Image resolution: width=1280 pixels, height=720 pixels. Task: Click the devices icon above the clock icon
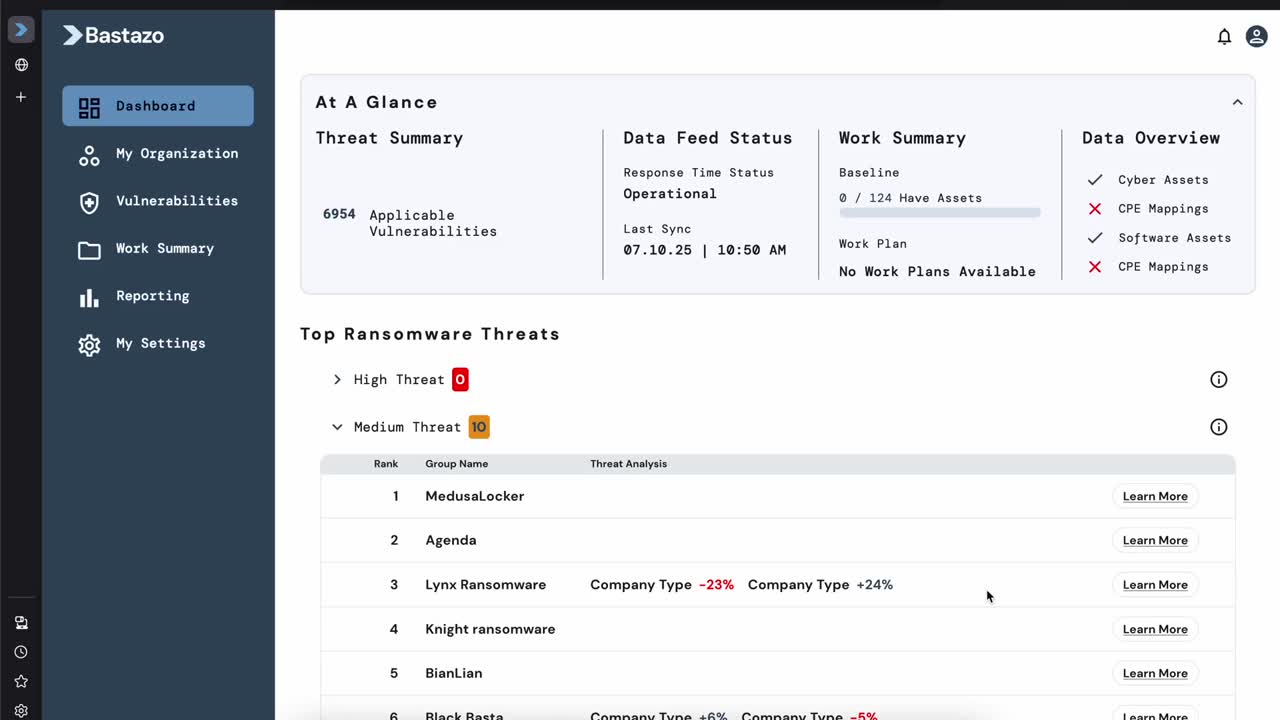(21, 622)
